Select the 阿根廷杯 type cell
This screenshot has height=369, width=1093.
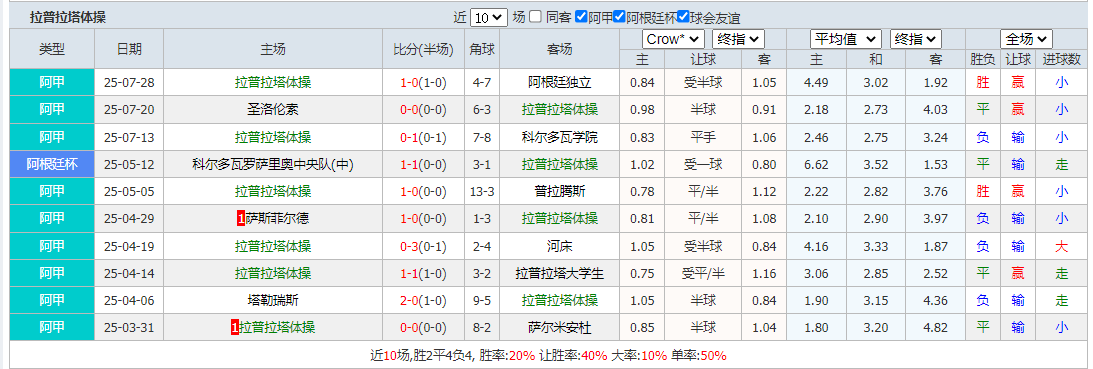point(52,165)
